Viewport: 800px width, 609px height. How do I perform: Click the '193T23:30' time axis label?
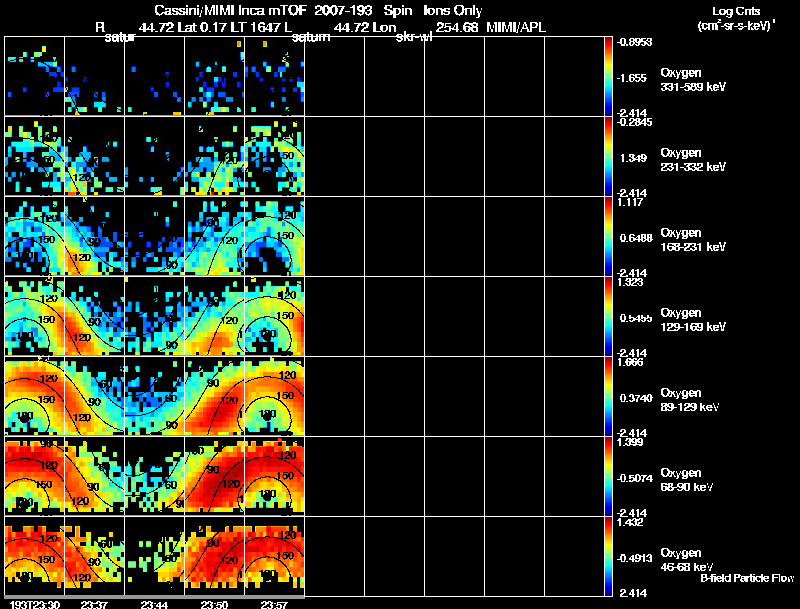34,604
